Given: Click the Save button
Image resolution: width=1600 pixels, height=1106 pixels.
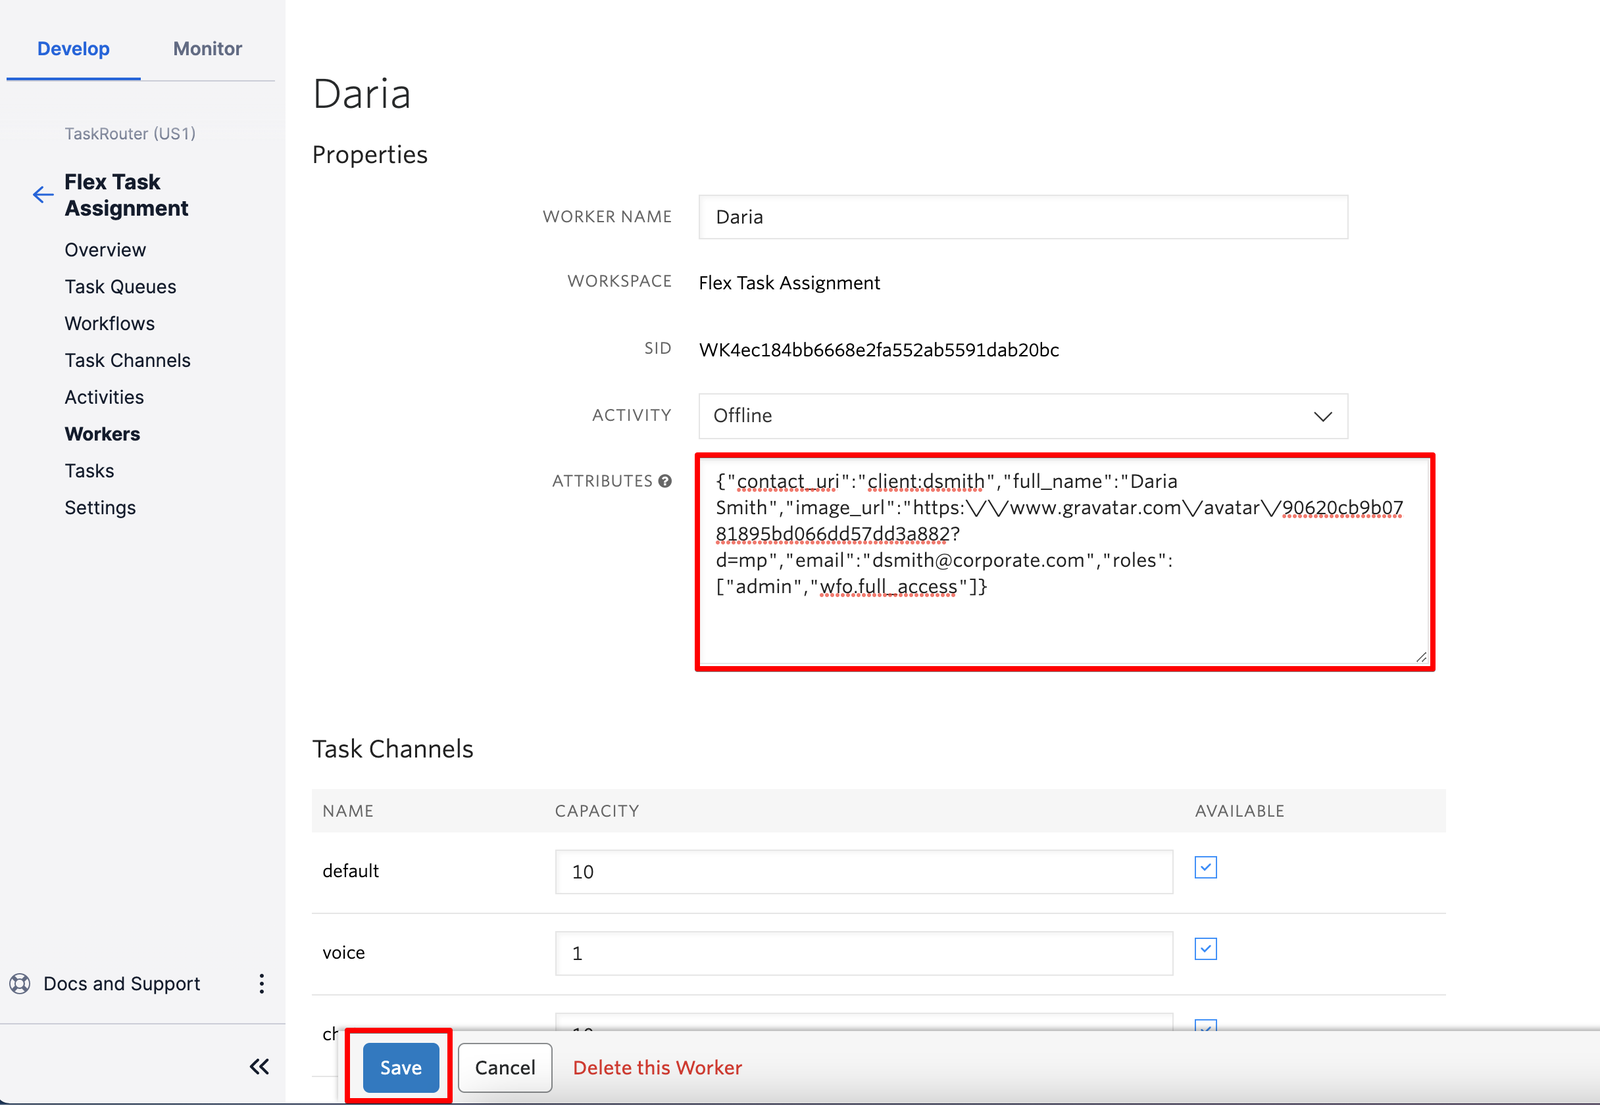Looking at the screenshot, I should pos(399,1067).
